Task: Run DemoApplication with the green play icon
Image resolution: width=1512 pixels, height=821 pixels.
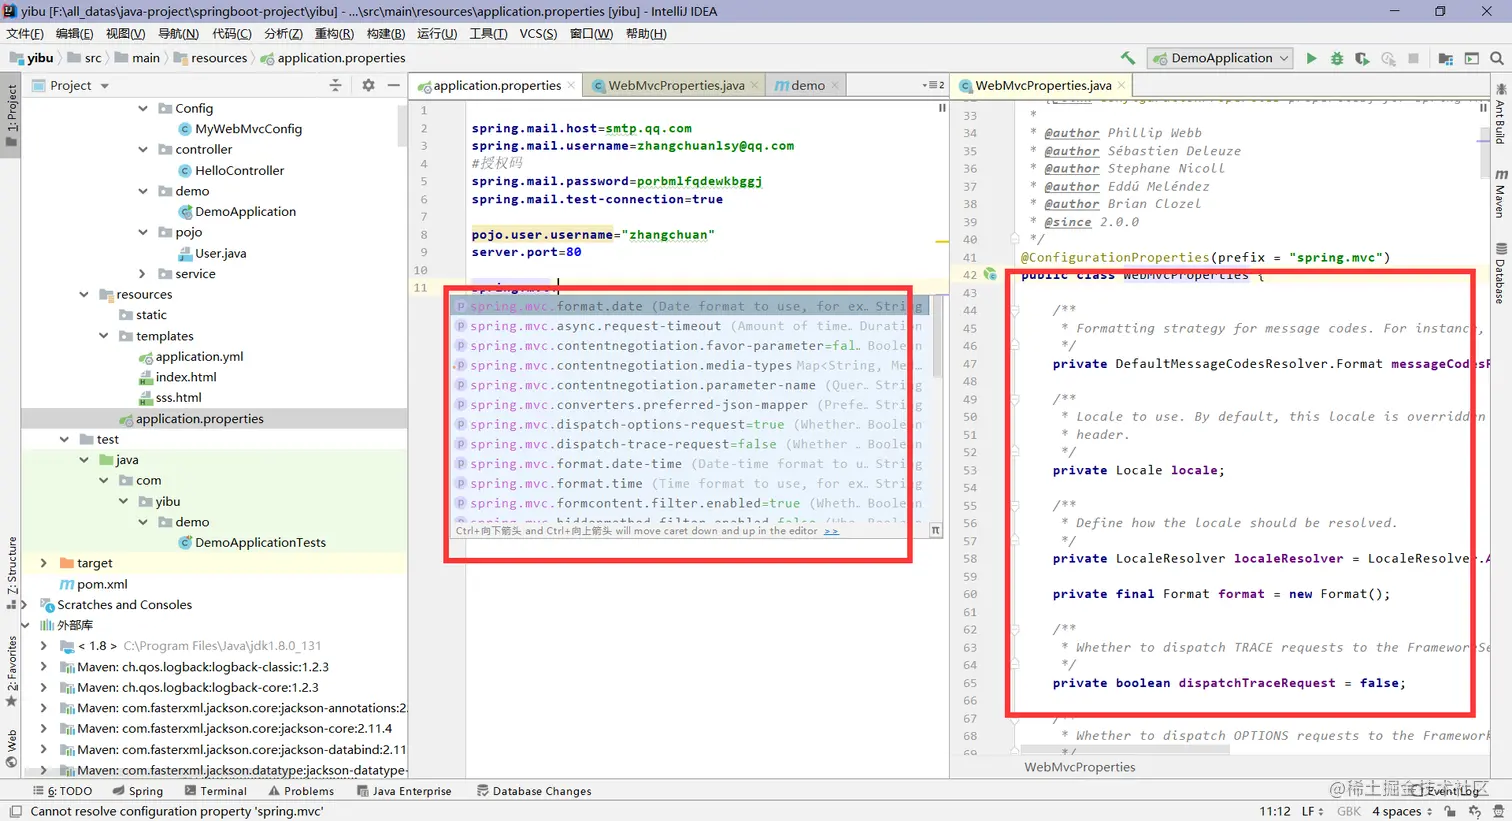Action: 1311,58
